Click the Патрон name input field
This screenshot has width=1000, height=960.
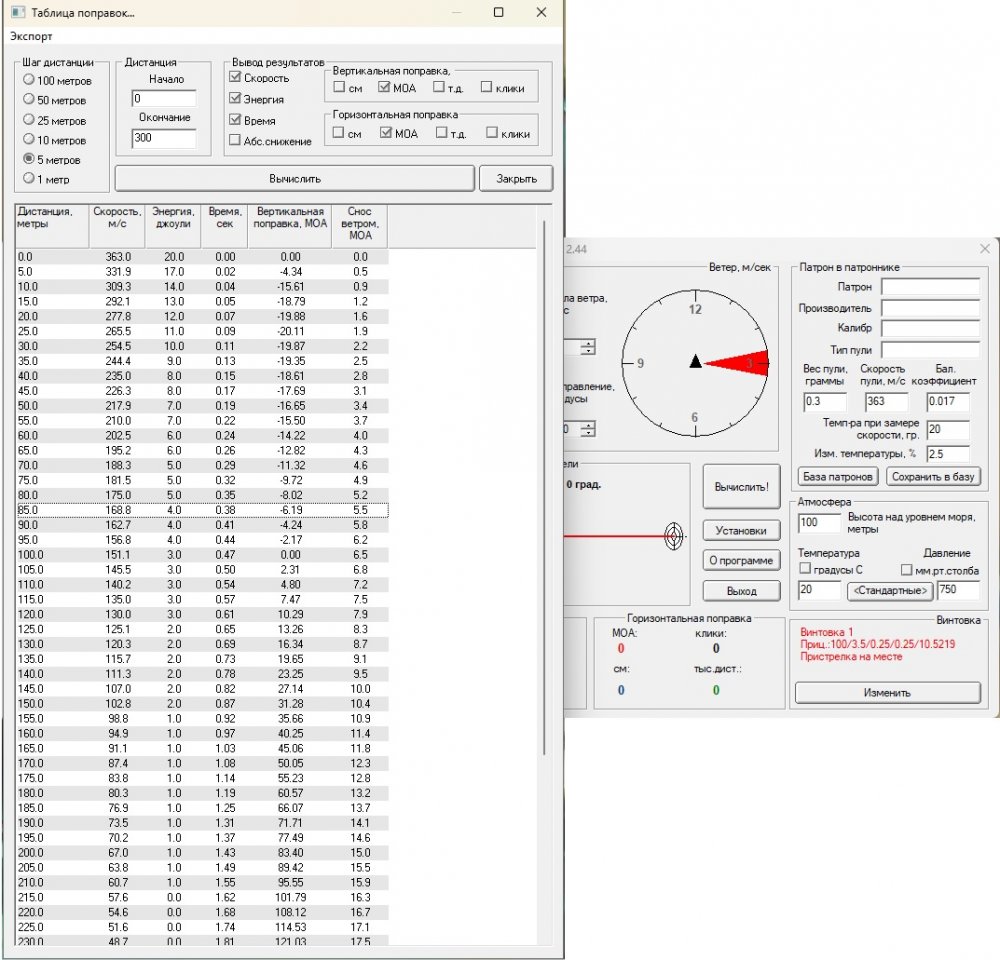click(930, 287)
